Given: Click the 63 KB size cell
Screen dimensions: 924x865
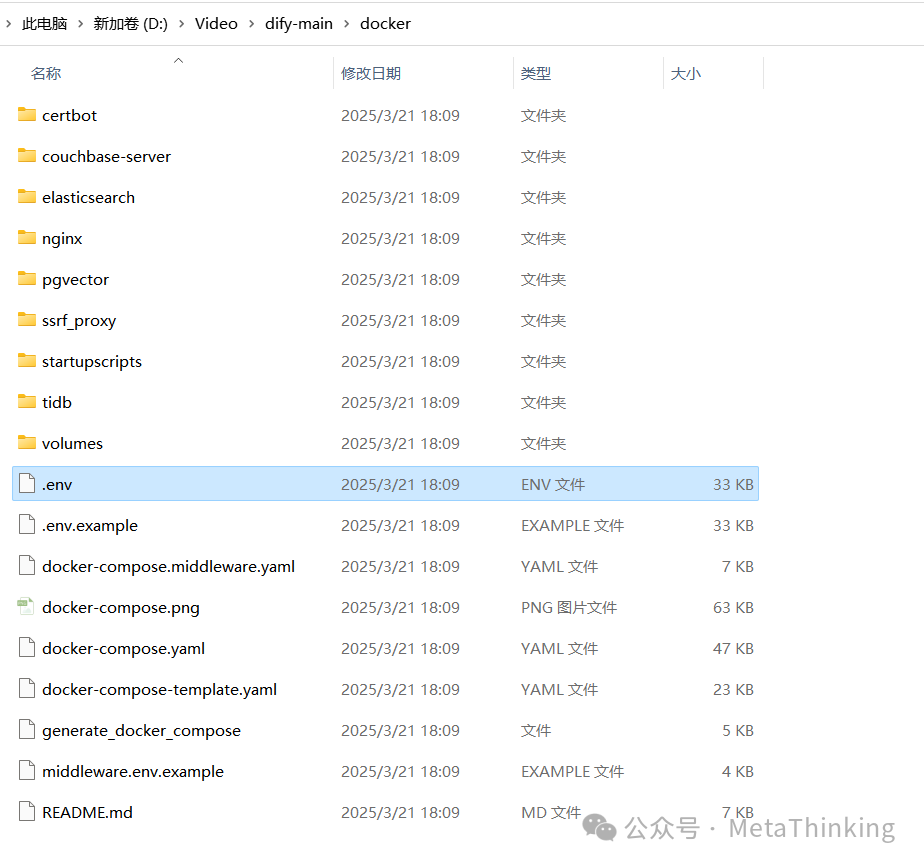Looking at the screenshot, I should tap(733, 608).
